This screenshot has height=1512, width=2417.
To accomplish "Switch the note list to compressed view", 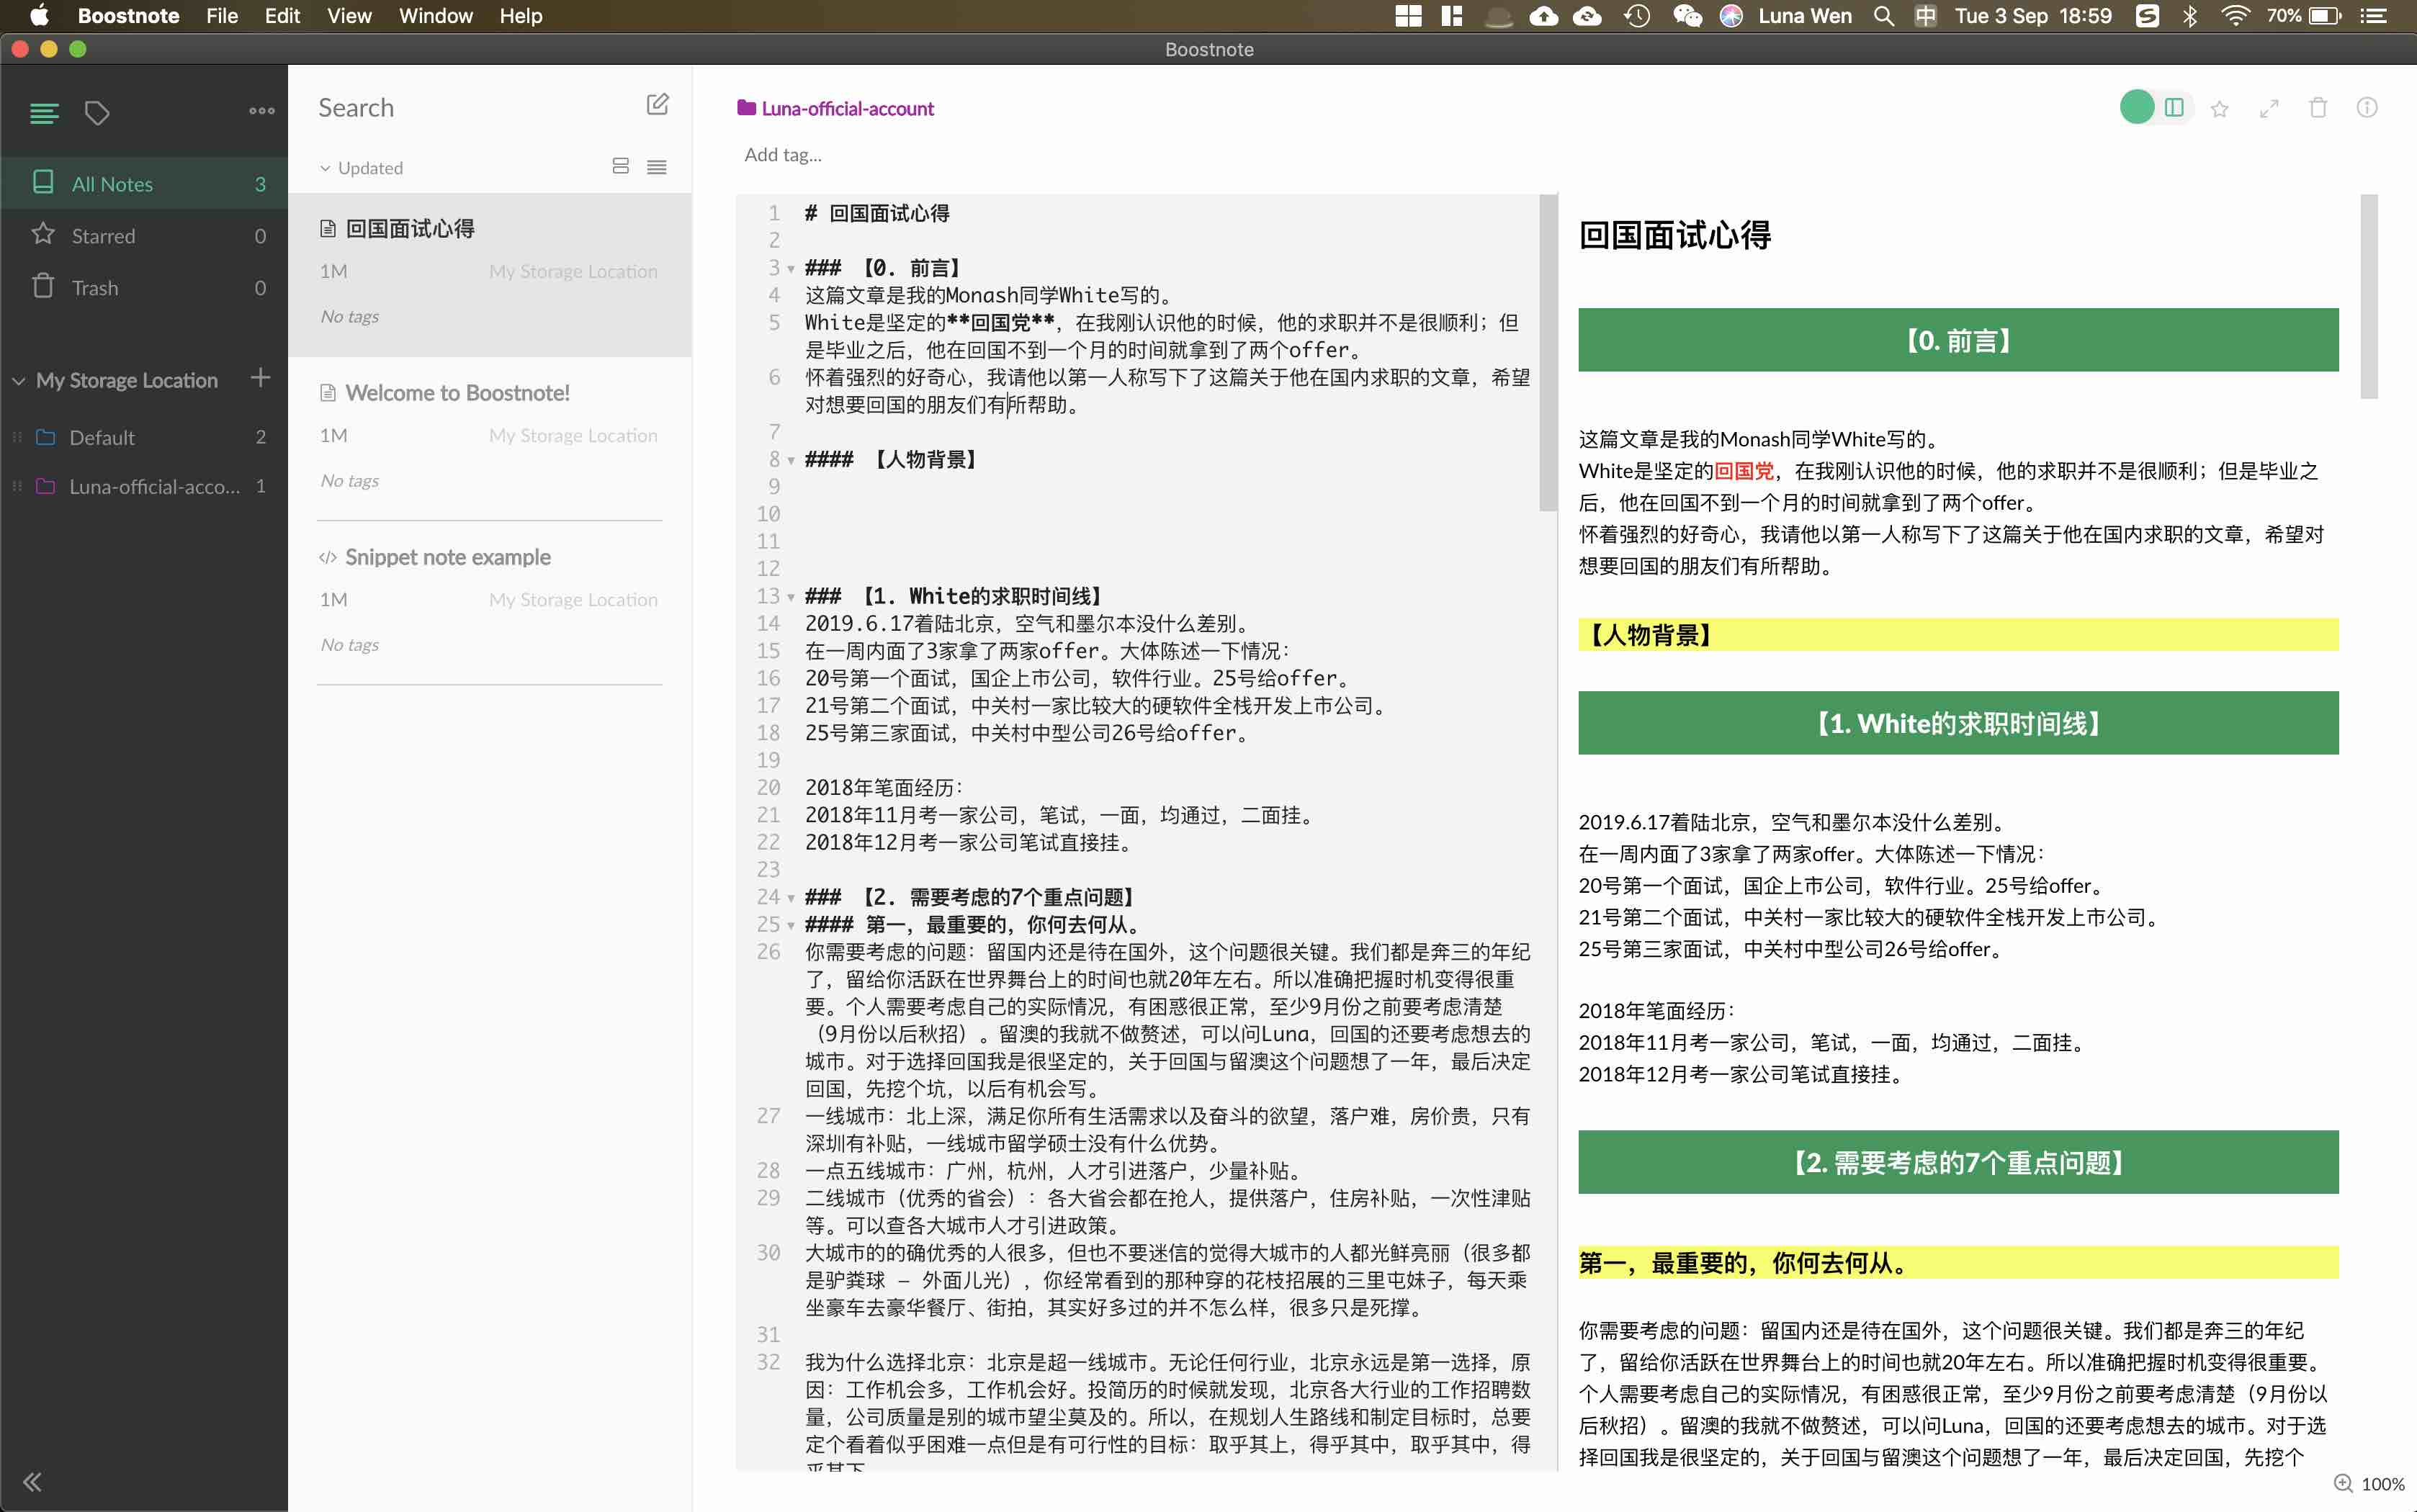I will pyautogui.click(x=657, y=167).
